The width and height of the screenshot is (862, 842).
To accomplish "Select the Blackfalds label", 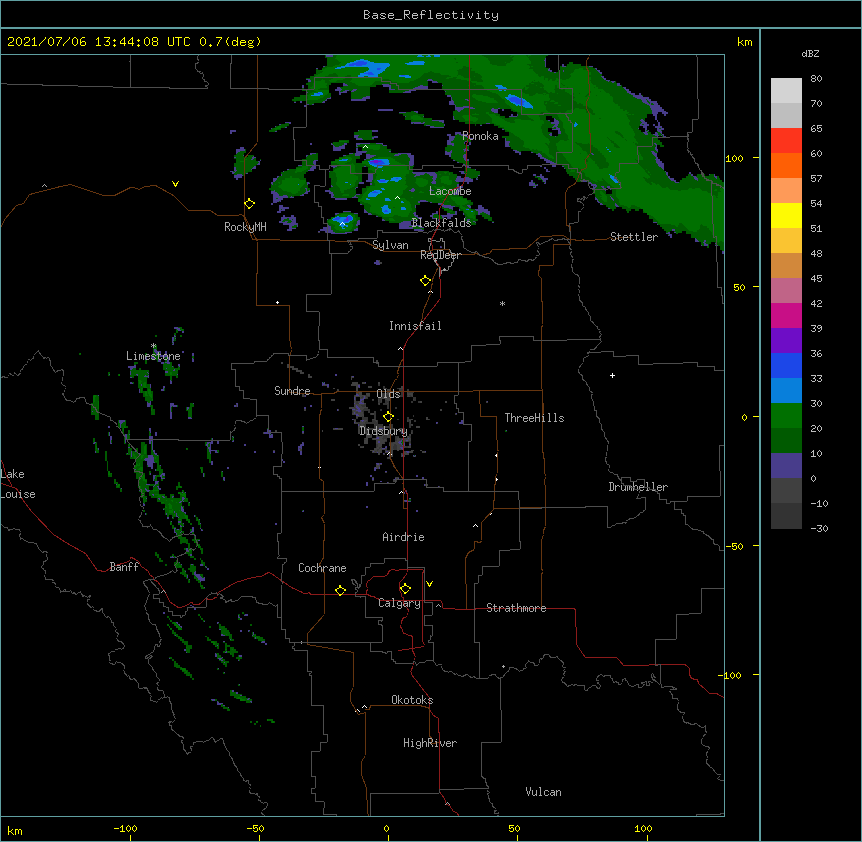I will point(441,223).
